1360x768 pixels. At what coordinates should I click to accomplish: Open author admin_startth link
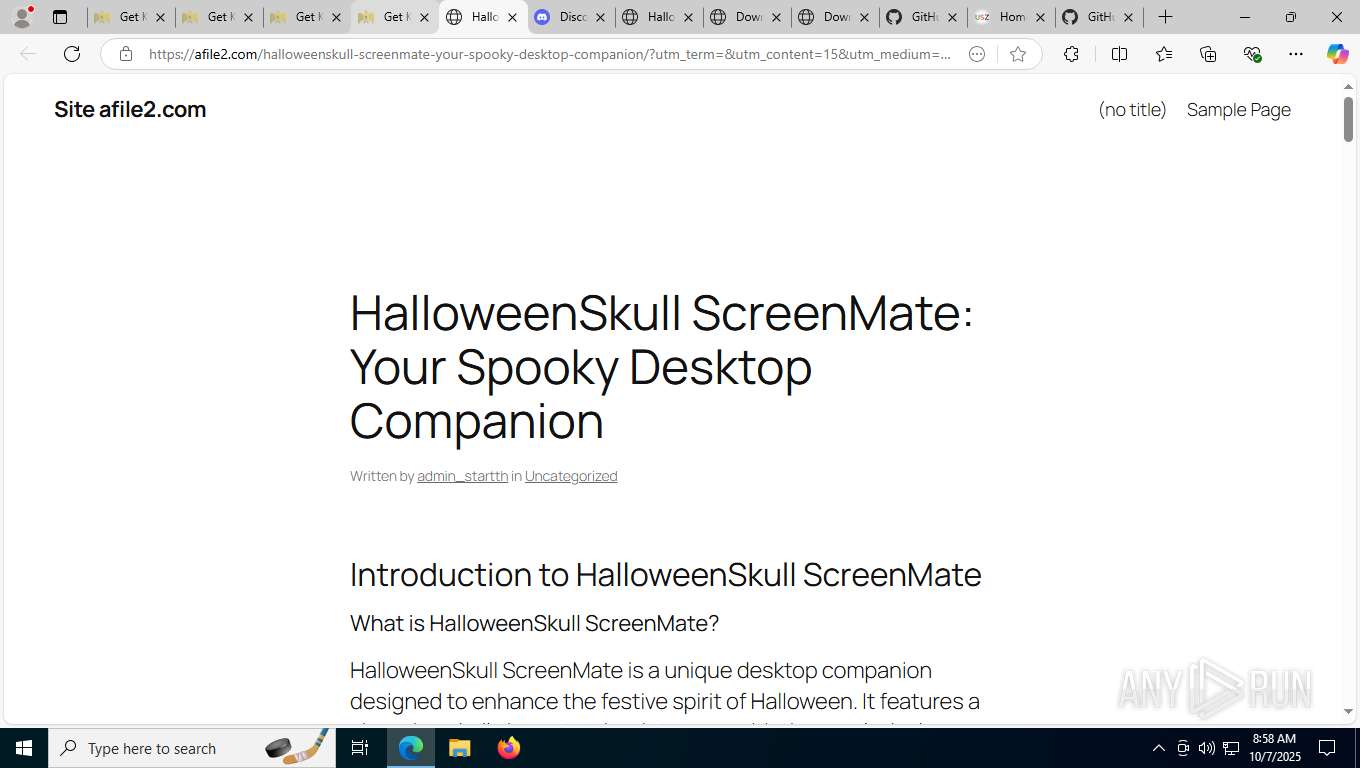coord(462,476)
